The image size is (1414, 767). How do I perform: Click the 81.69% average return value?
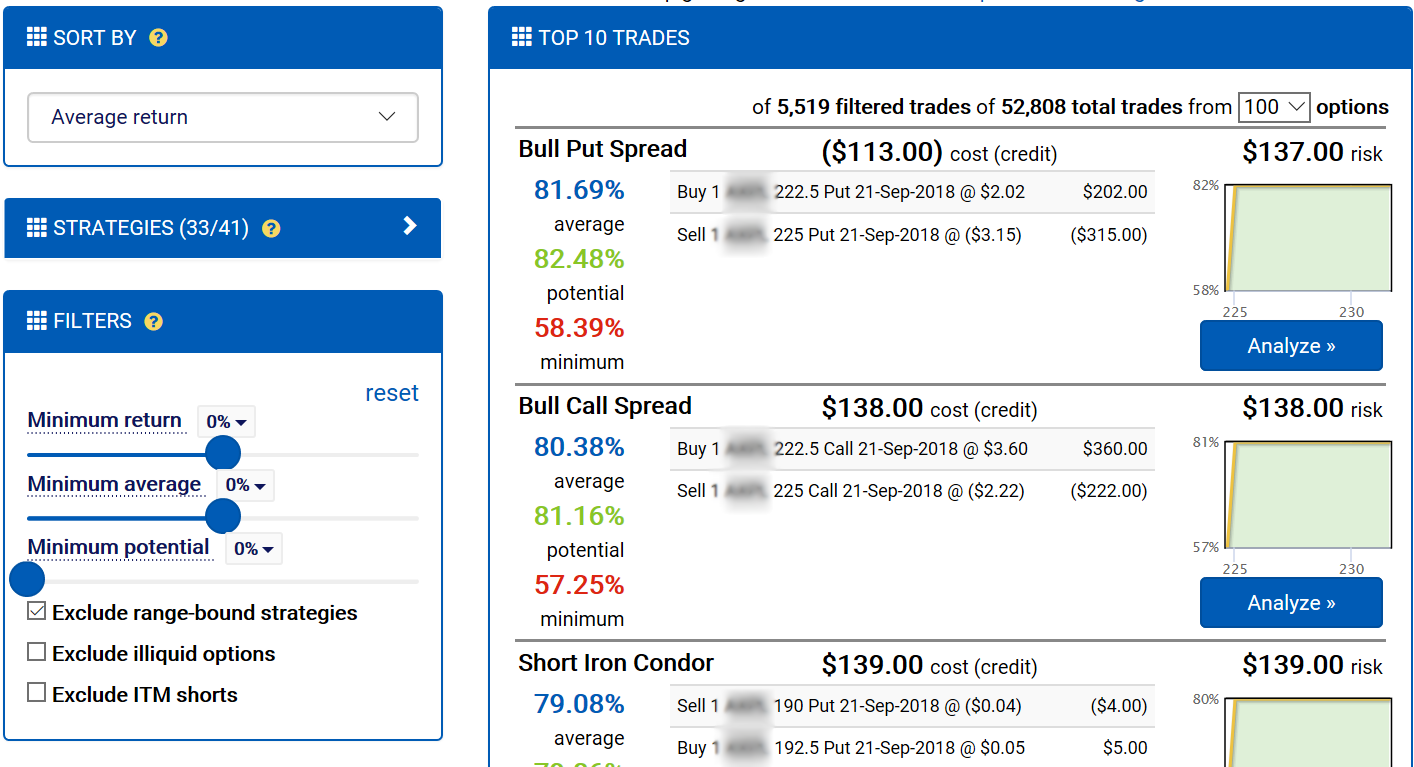(579, 190)
